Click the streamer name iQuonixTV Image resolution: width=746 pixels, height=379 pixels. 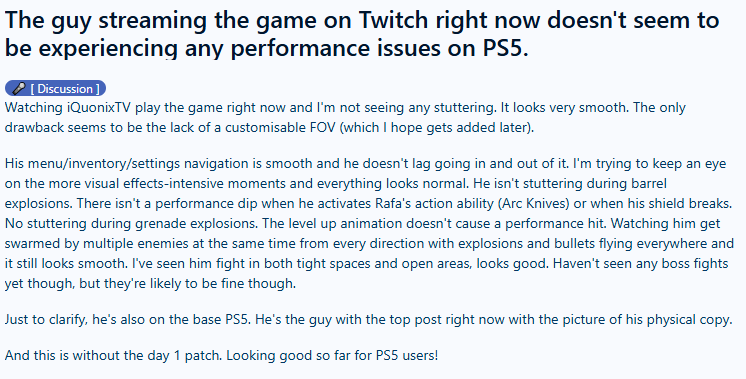98,107
